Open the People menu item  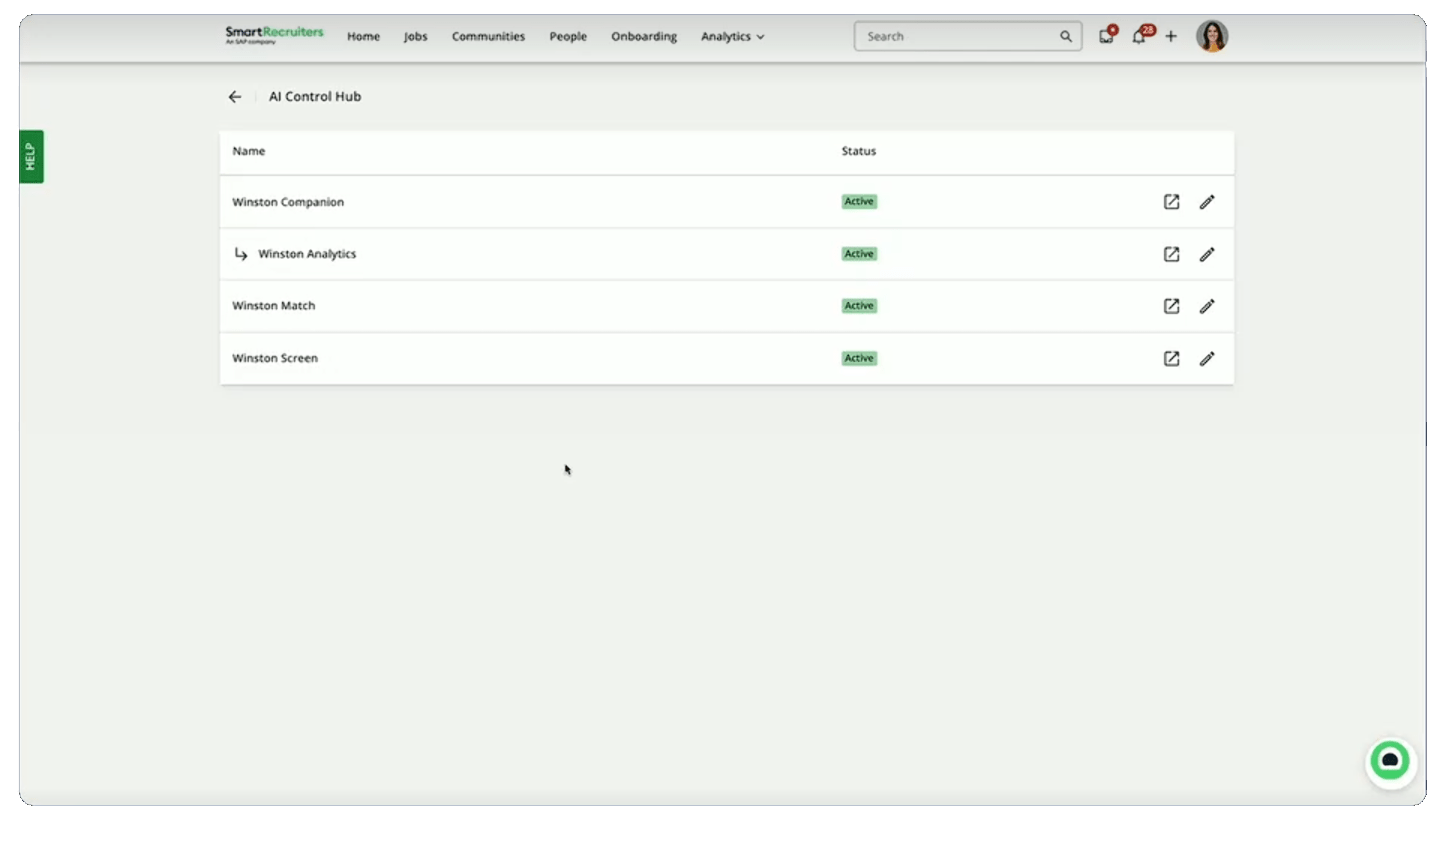(x=567, y=37)
